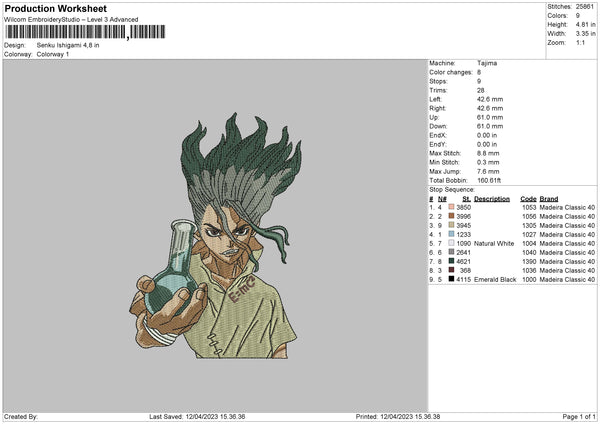
Task: Select the 'Wilcom EmbroideryStudio – Level 3 Advanced' text
Action: pos(71,20)
